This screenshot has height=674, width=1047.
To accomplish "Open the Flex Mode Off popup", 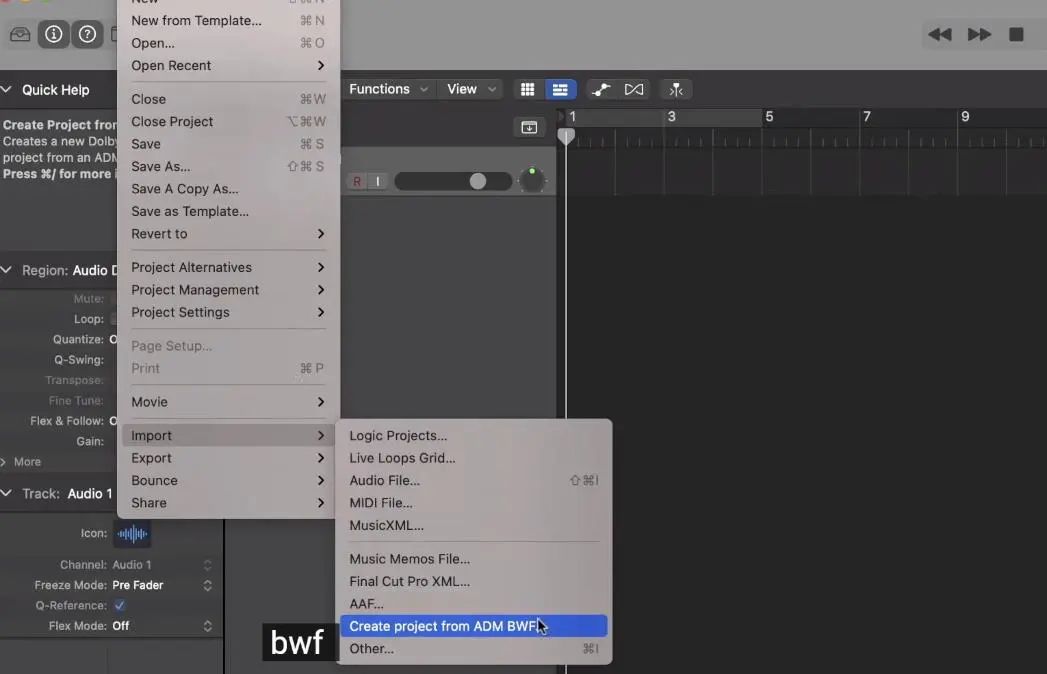I will [x=162, y=626].
